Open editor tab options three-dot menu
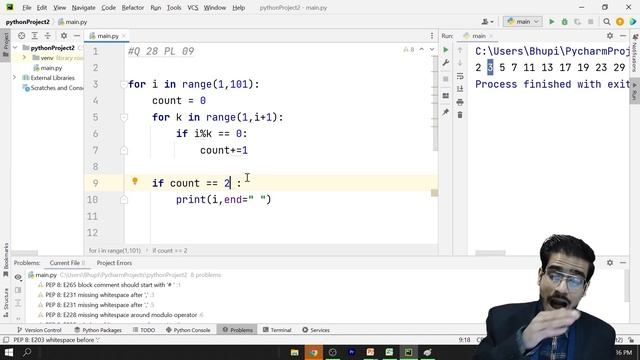 click(432, 36)
